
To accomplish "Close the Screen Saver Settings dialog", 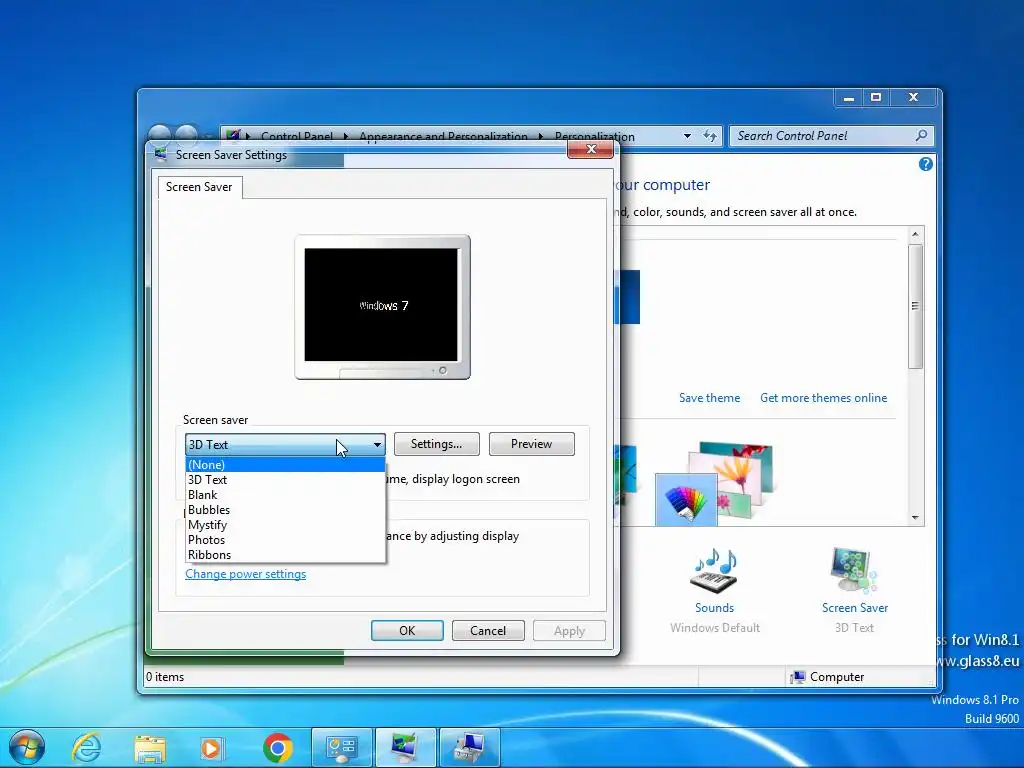I will point(591,150).
